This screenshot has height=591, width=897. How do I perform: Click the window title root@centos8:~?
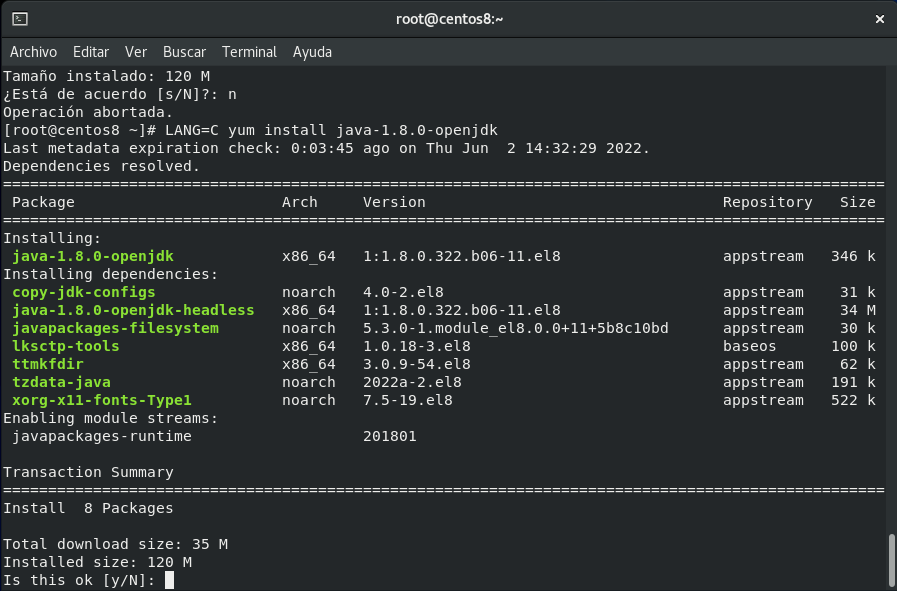pos(450,19)
